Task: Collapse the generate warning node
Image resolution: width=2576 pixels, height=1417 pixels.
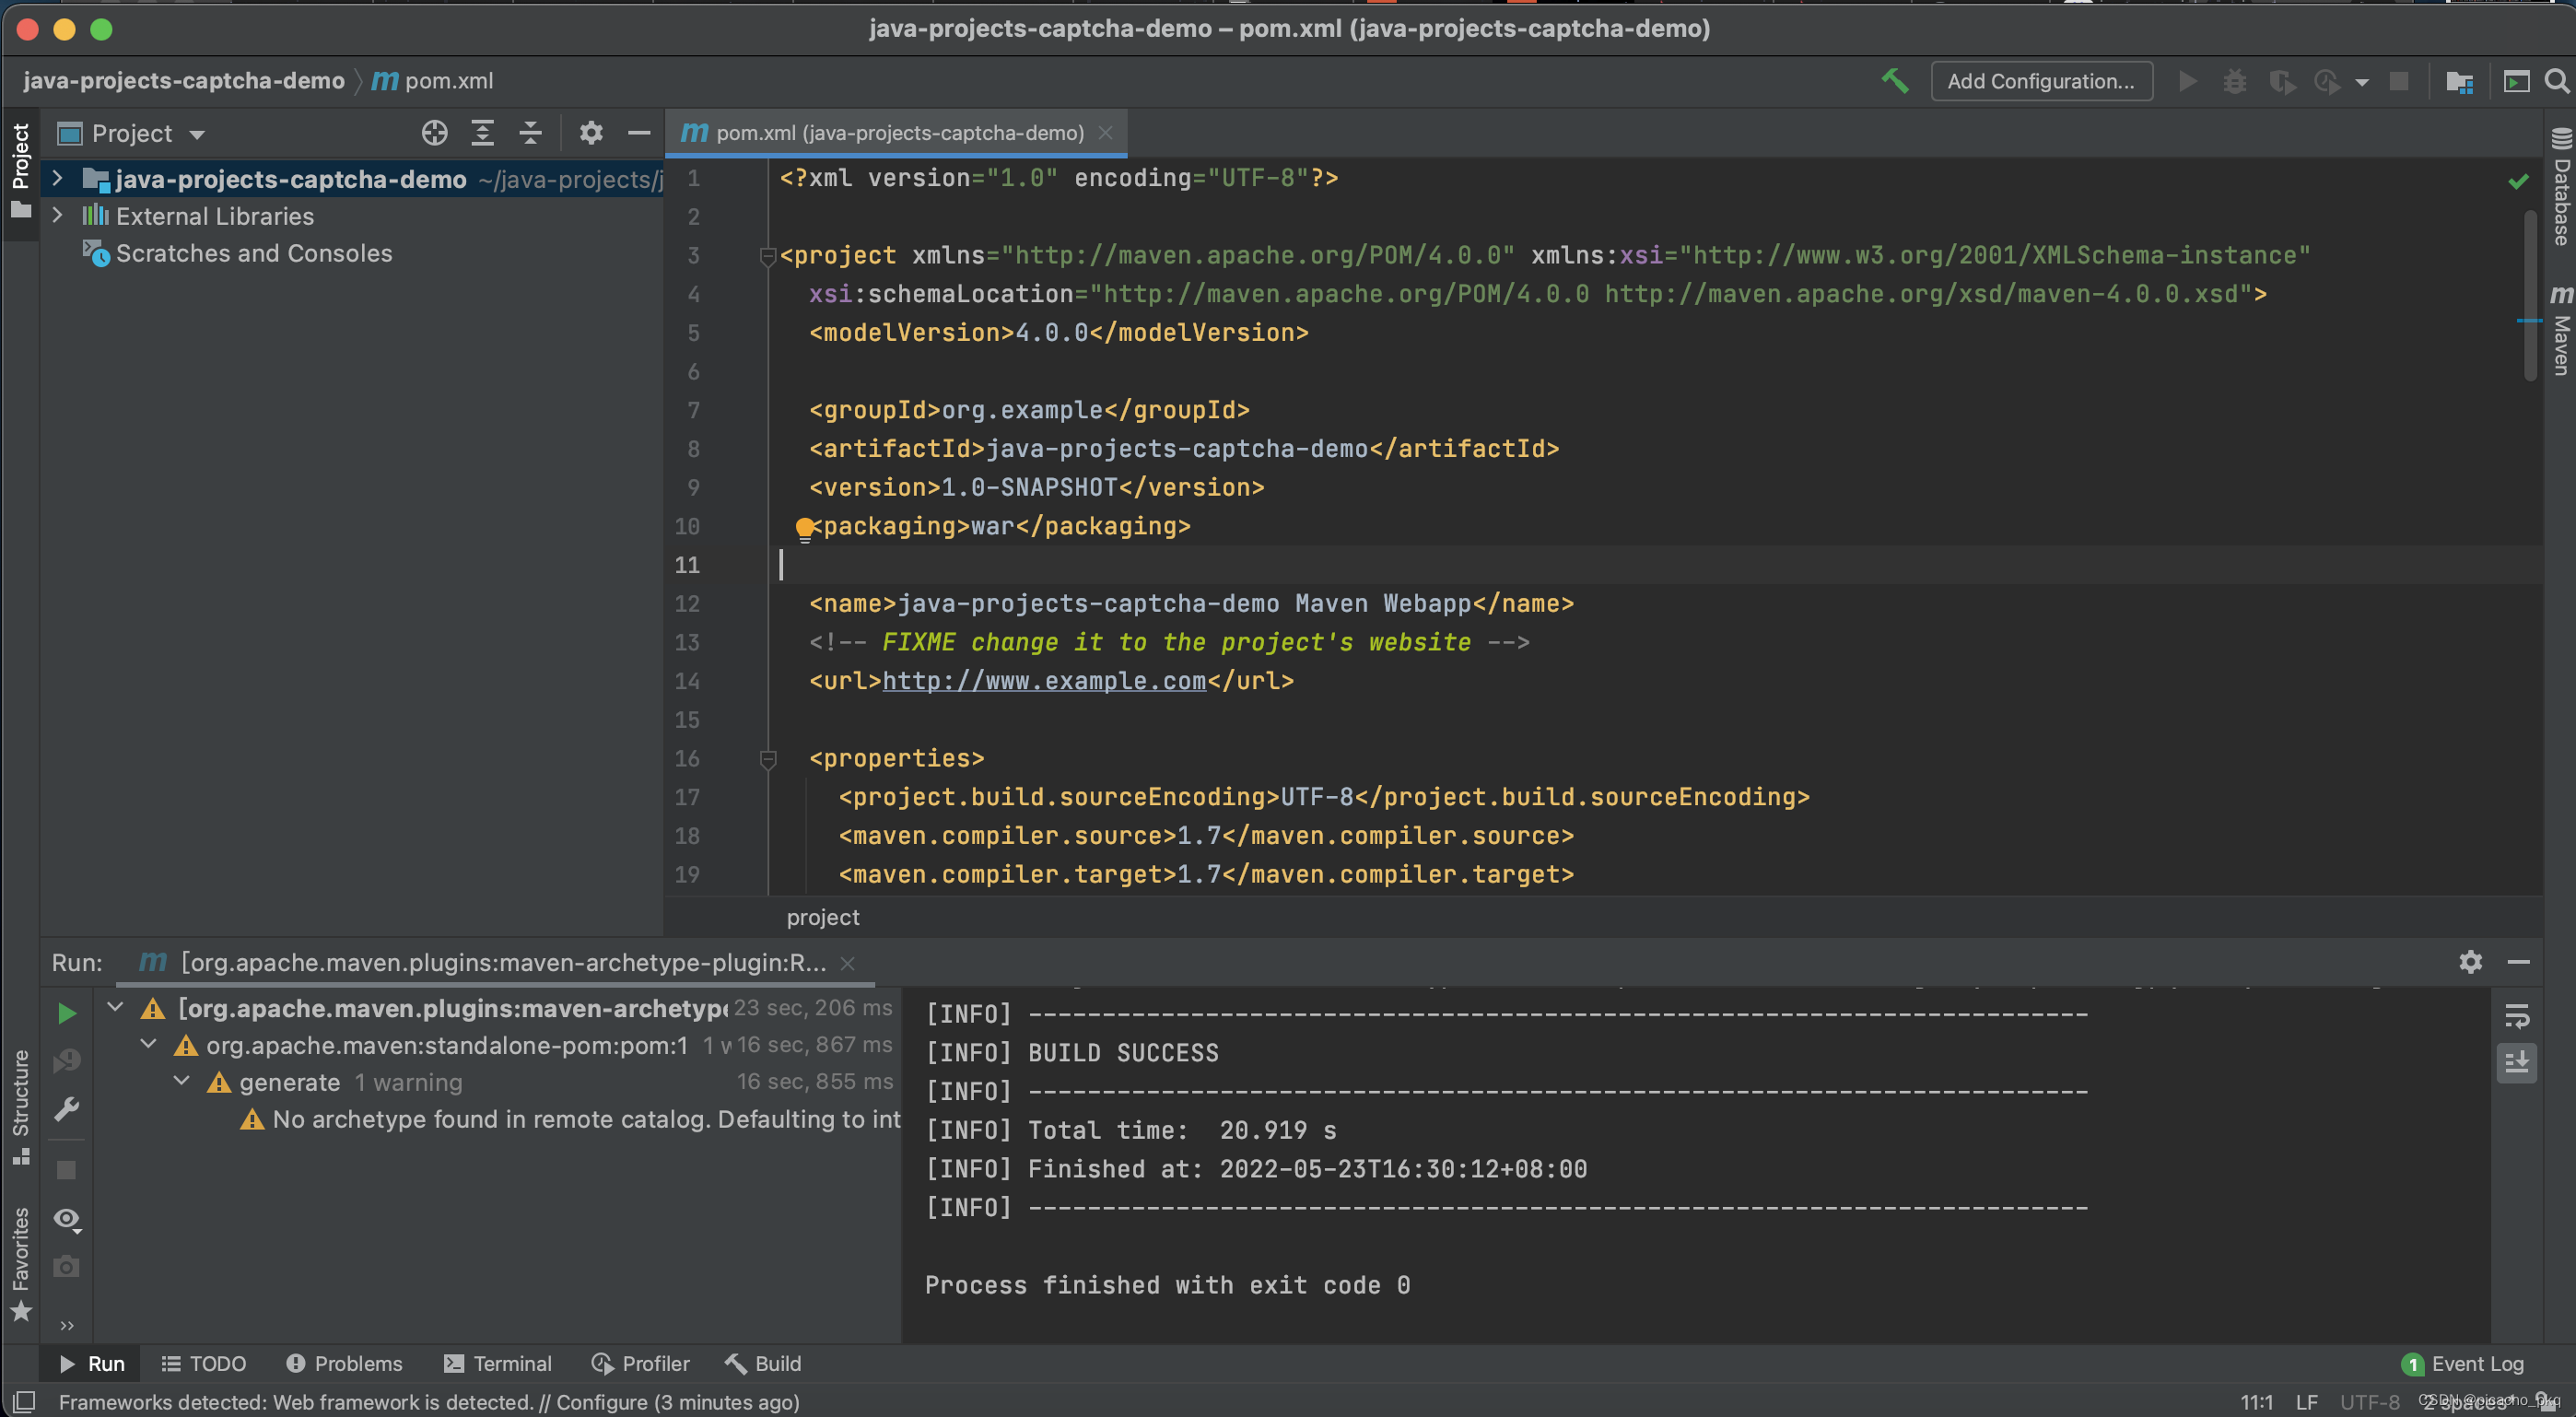Action: pos(182,1081)
